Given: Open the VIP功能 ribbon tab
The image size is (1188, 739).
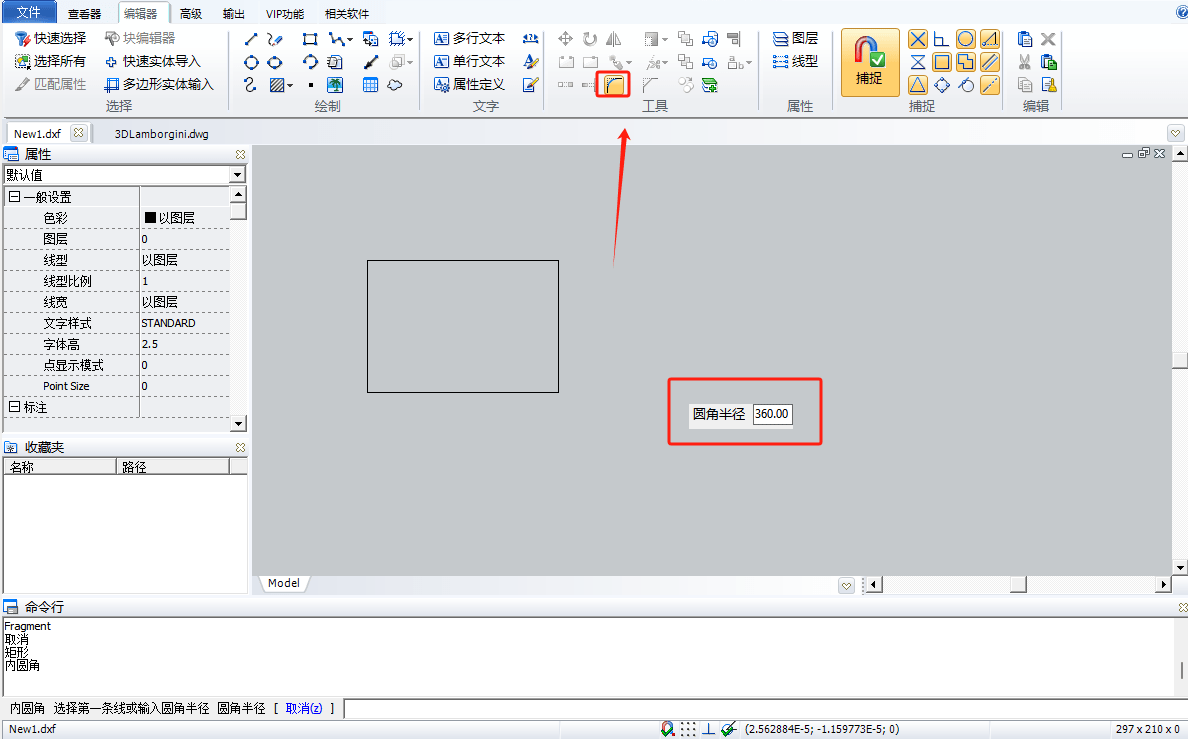Looking at the screenshot, I should click(285, 14).
